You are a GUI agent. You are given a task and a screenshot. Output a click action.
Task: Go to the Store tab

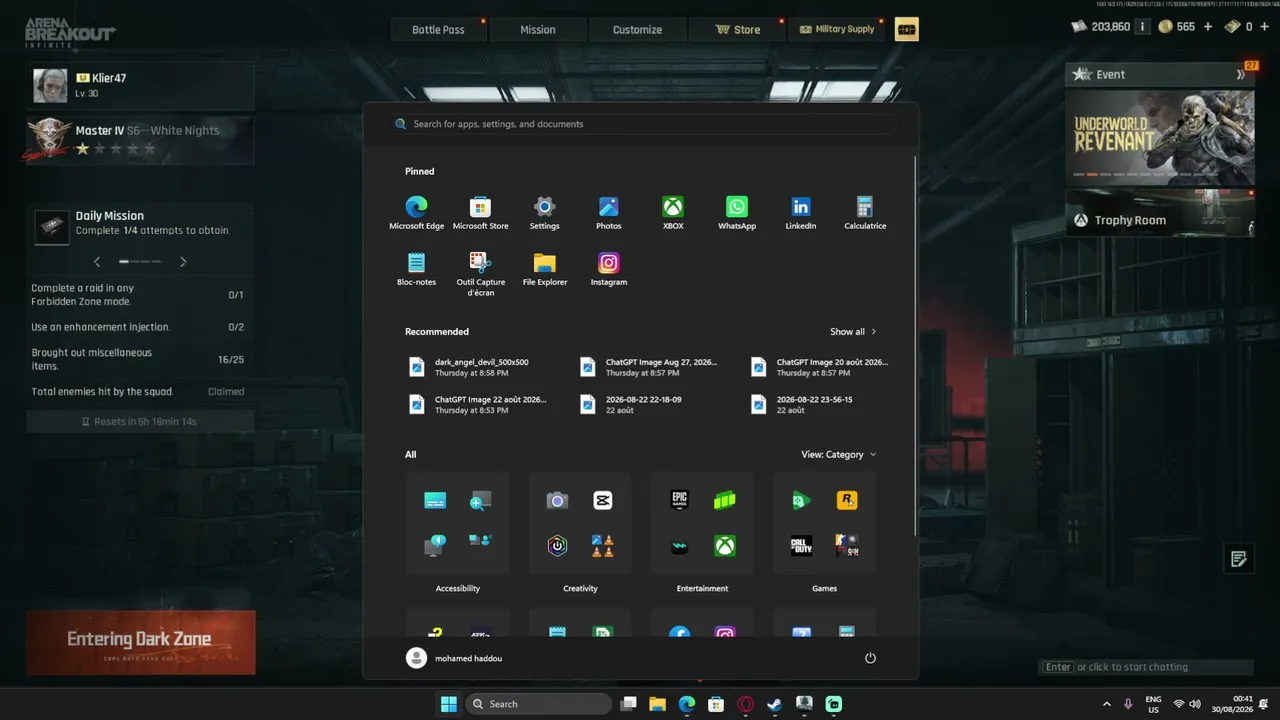737,29
